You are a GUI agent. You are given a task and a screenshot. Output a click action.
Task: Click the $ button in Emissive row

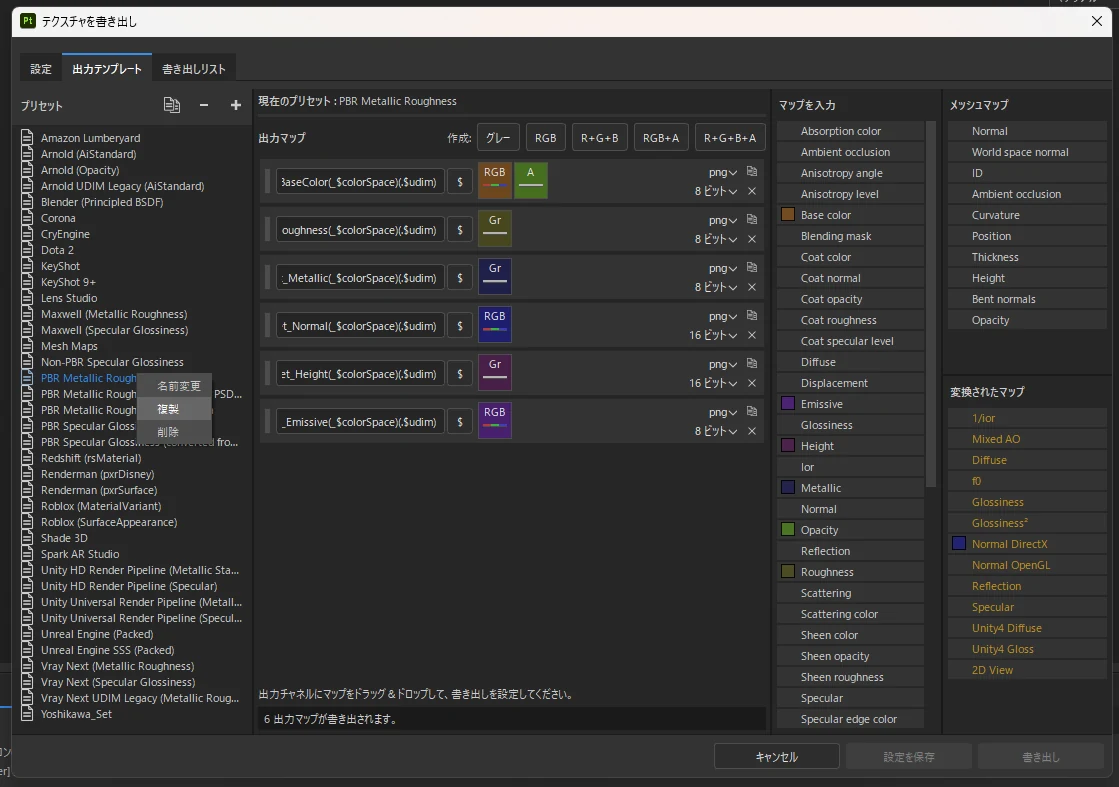460,422
